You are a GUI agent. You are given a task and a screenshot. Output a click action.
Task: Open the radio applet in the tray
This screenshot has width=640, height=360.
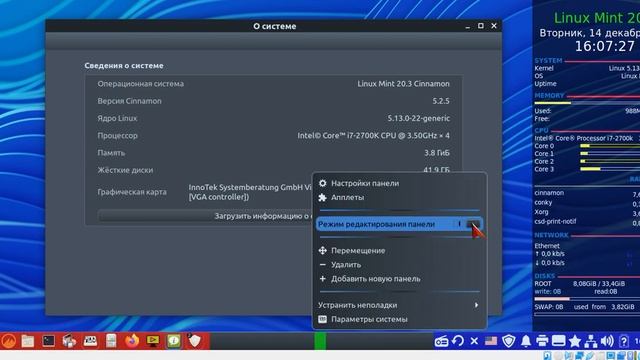pos(441,341)
